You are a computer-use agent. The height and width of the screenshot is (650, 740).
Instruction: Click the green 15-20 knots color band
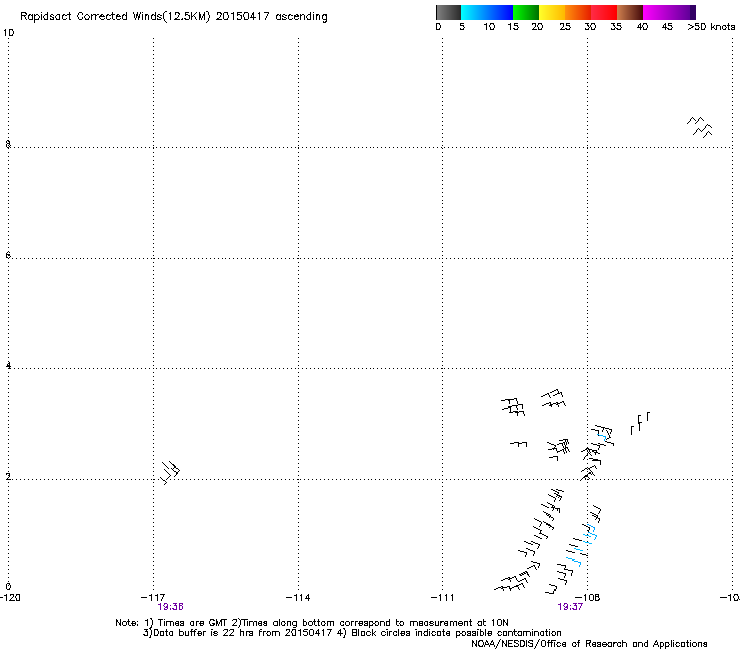coord(526,12)
